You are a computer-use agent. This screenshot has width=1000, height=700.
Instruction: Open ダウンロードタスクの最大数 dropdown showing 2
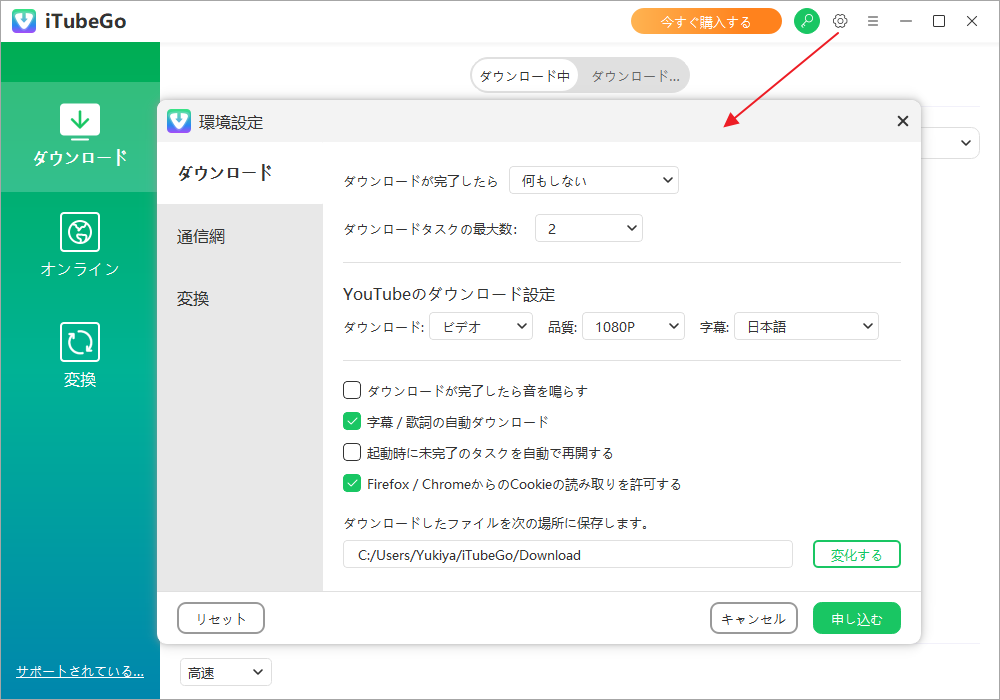pyautogui.click(x=589, y=228)
